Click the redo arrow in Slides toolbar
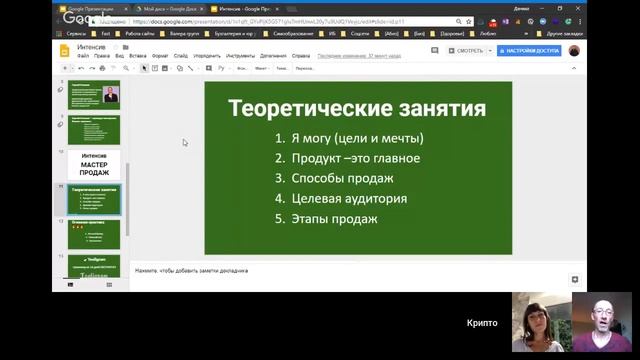640x360 pixels. click(92, 69)
